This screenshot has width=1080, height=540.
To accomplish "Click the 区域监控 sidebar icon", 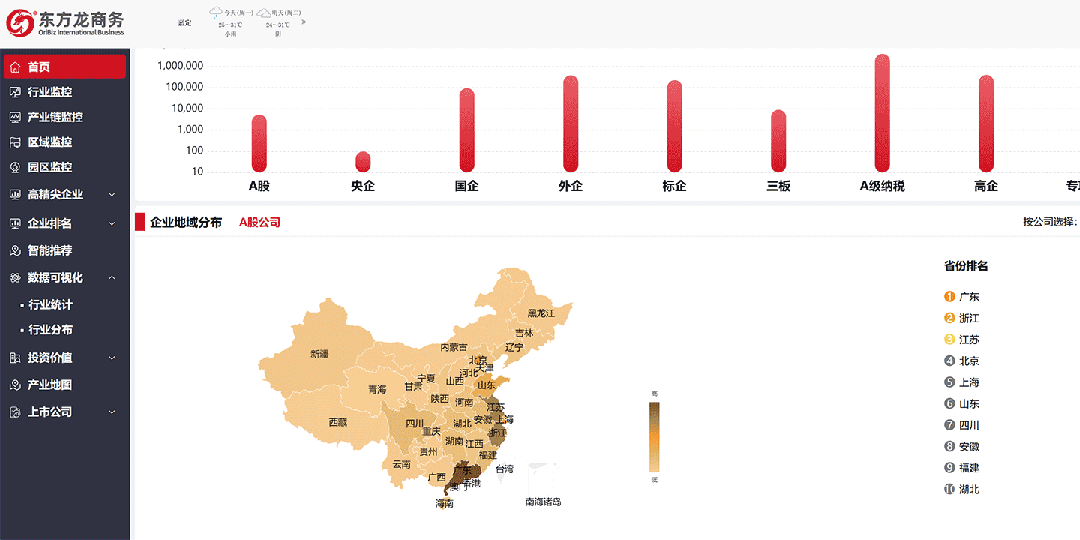I will click(15, 142).
